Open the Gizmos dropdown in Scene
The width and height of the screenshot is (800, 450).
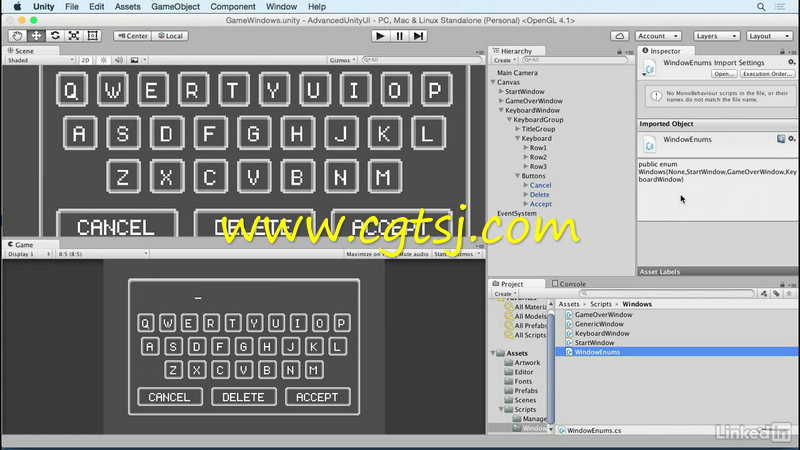[342, 60]
